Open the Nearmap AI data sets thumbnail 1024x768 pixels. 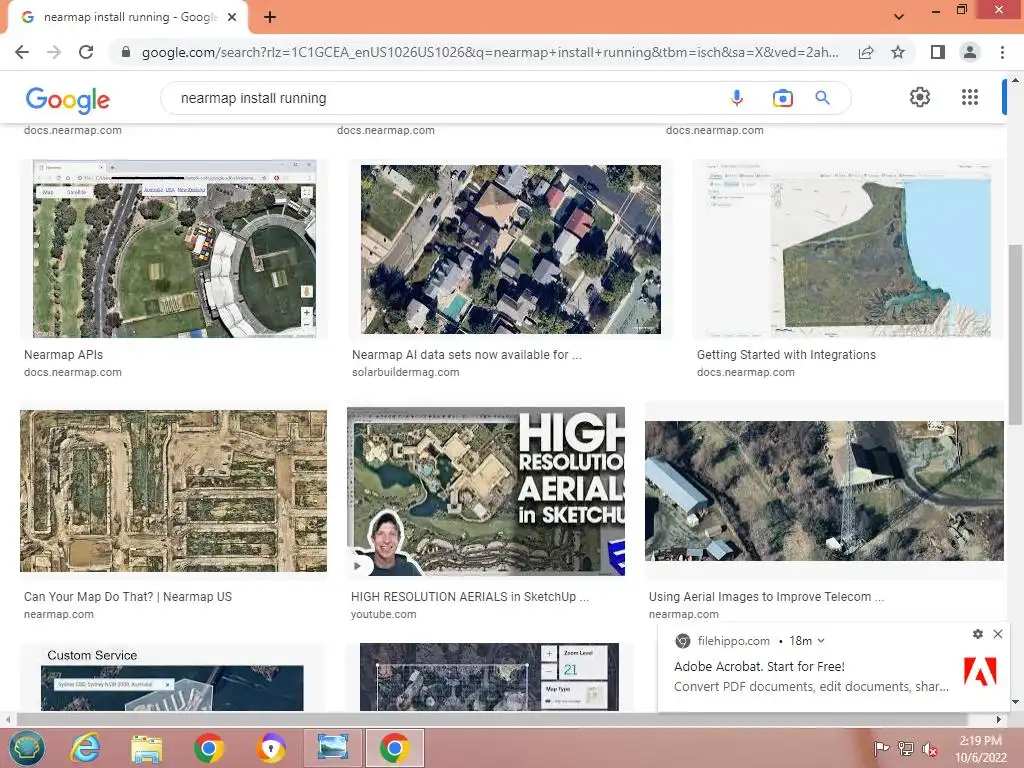point(511,249)
